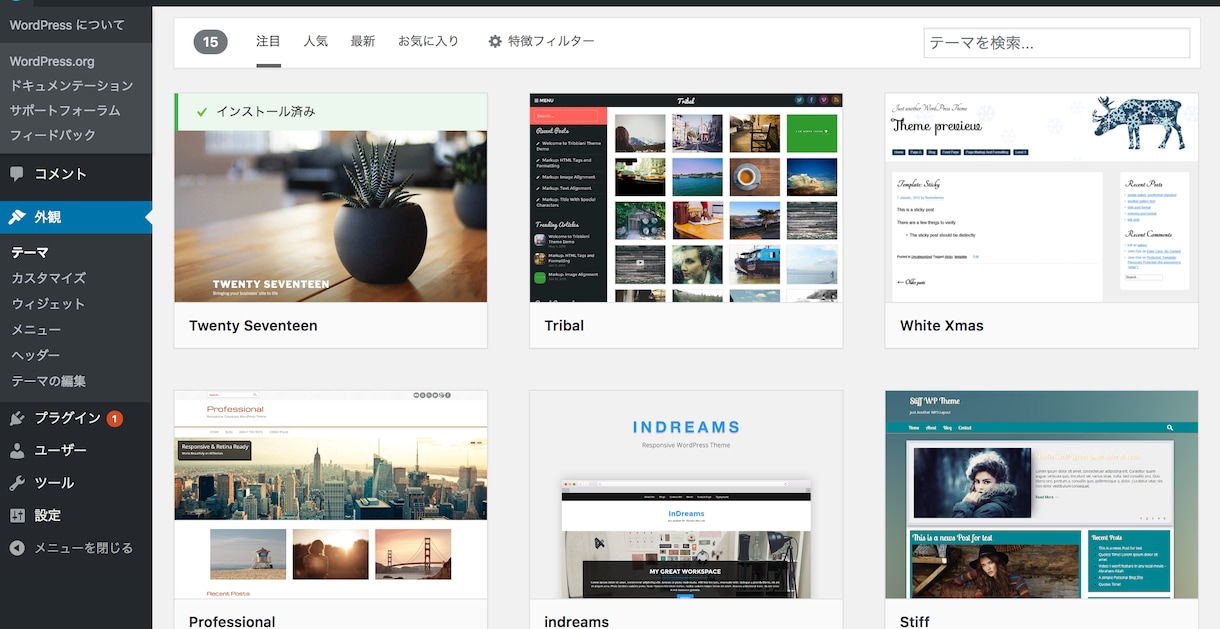Screen dimensions: 1220x629
Task: Select the indreams theme thumbnail
Action: [686, 495]
